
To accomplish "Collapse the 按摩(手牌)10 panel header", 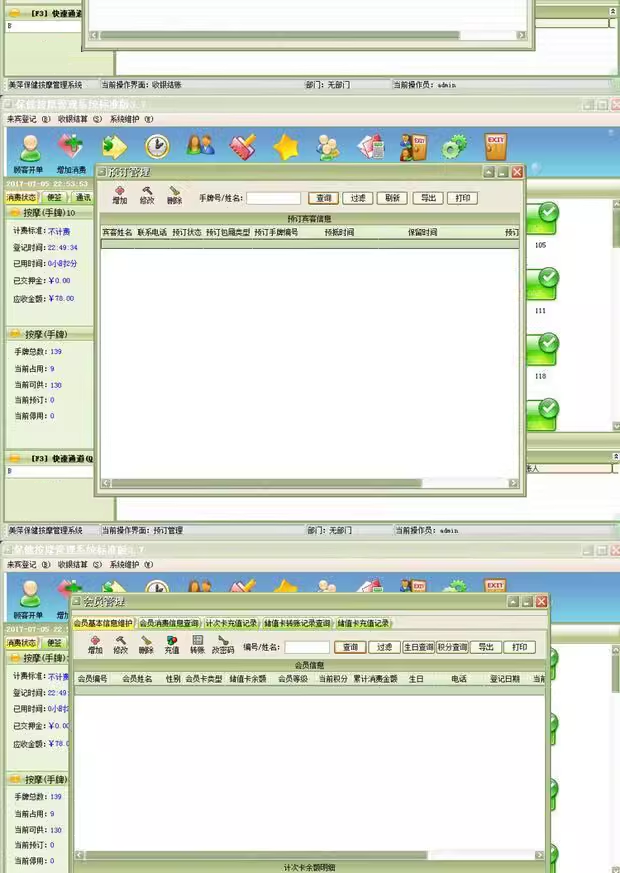I will (x=48, y=213).
